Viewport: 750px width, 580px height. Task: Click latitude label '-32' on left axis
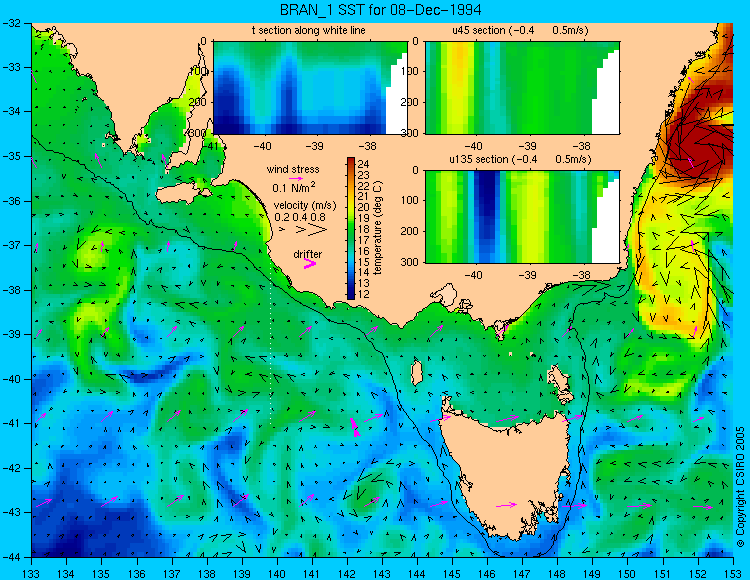click(10, 23)
